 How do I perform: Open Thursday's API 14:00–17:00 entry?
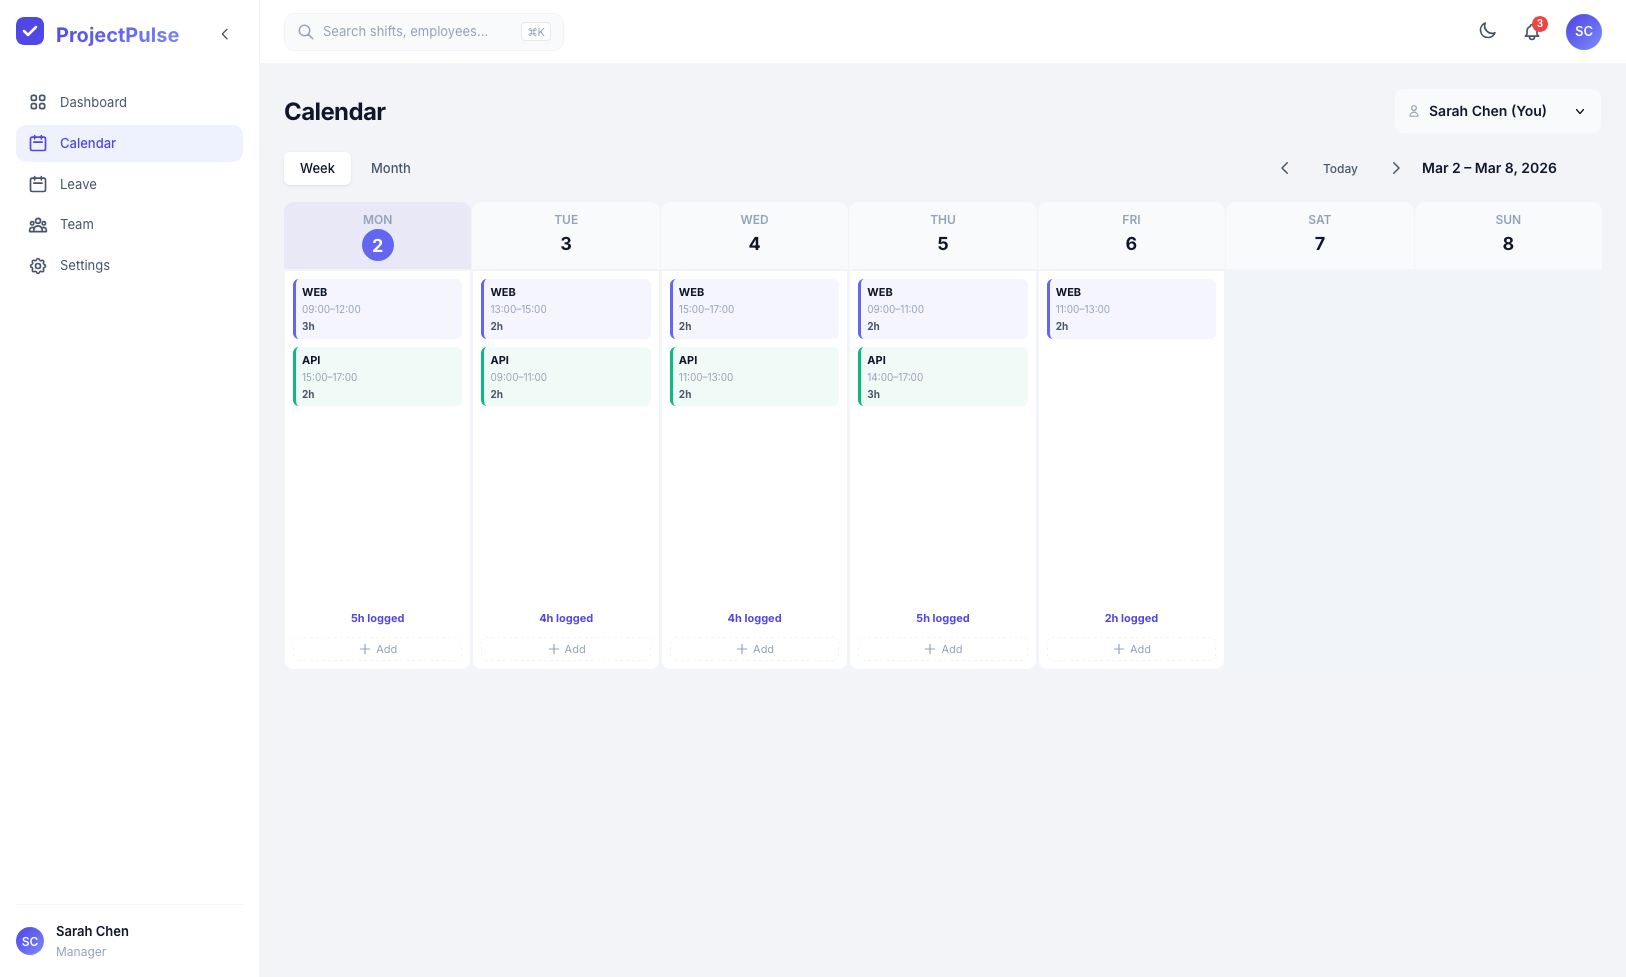(x=943, y=377)
